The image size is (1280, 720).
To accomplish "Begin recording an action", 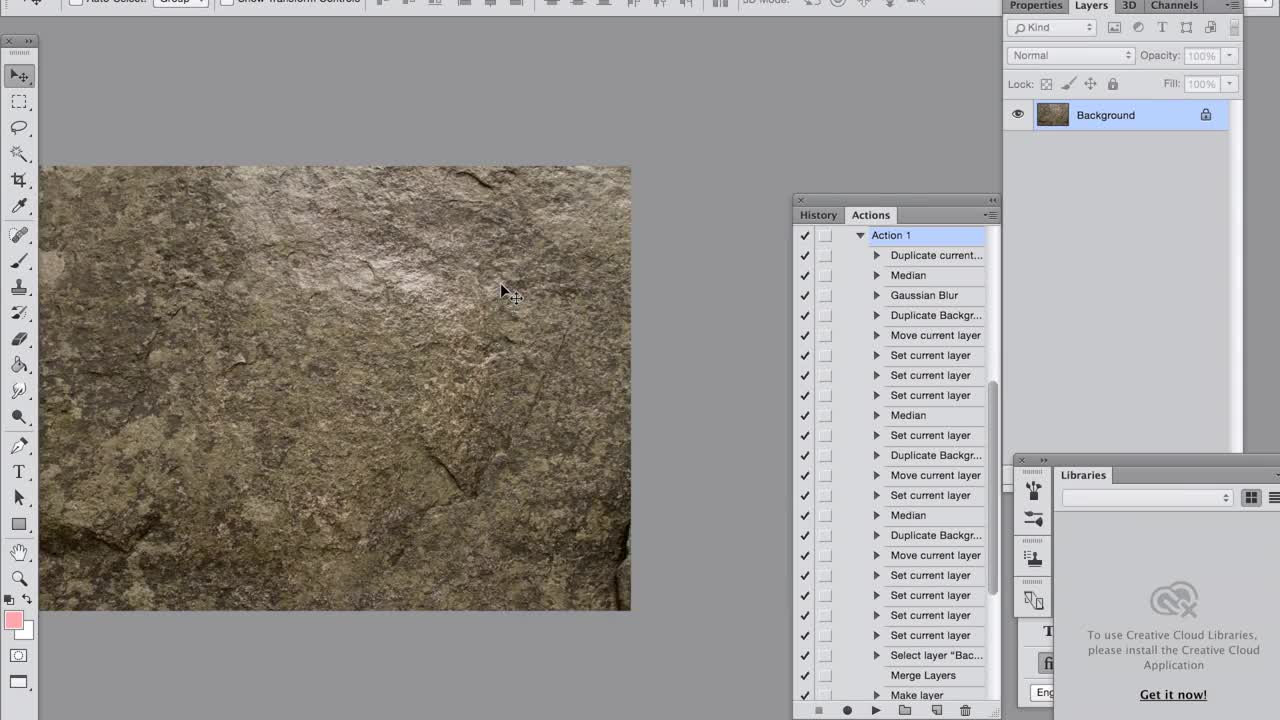I will coord(846,710).
